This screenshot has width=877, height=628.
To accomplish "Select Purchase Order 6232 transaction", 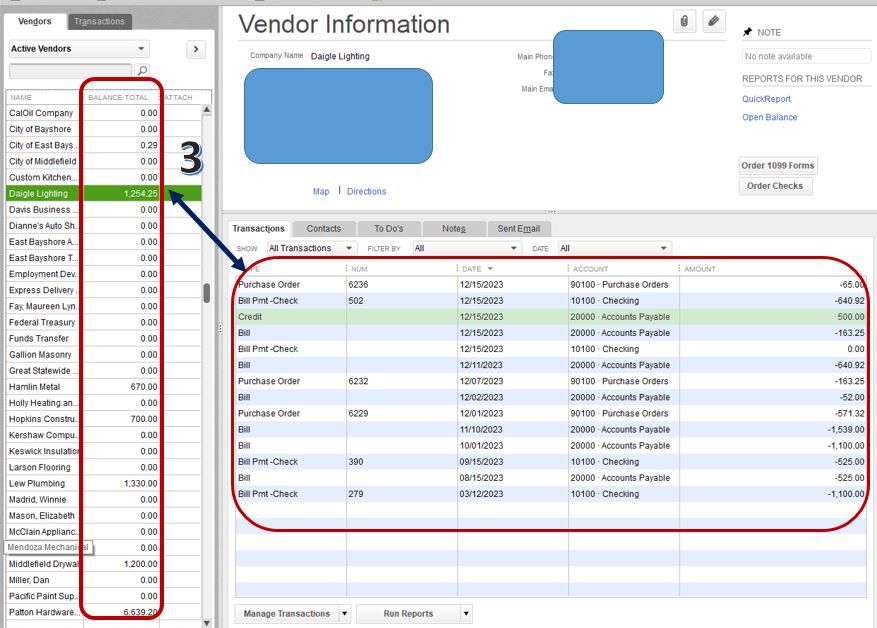I will 551,381.
